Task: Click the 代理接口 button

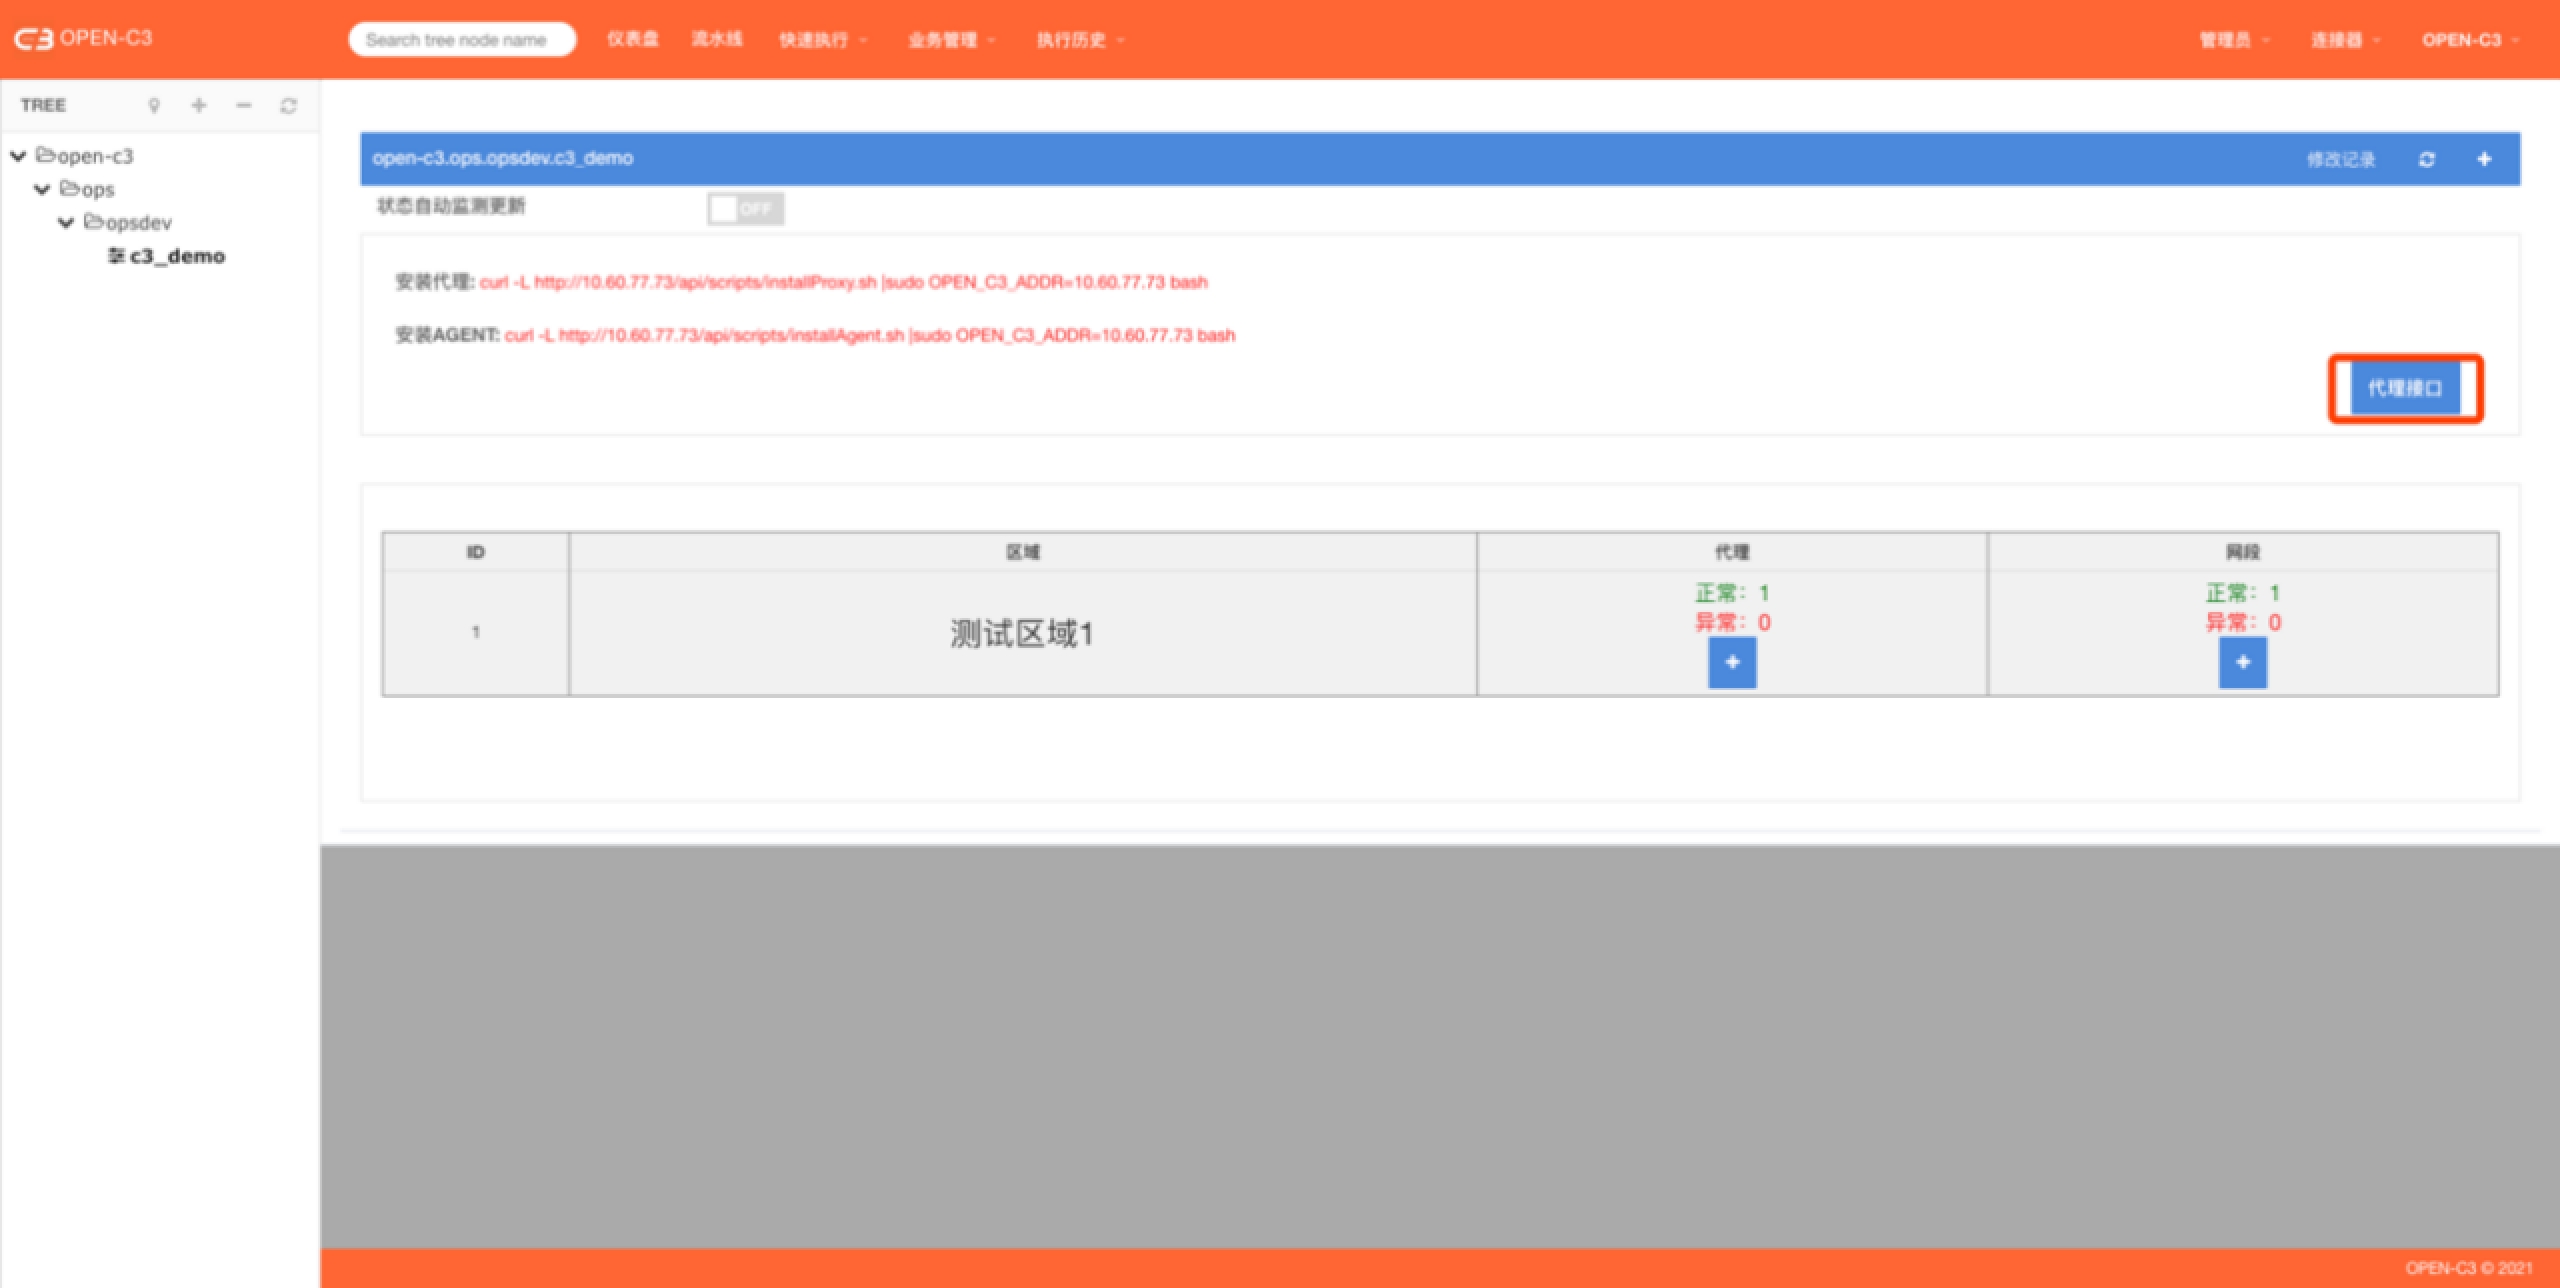Action: (2405, 388)
